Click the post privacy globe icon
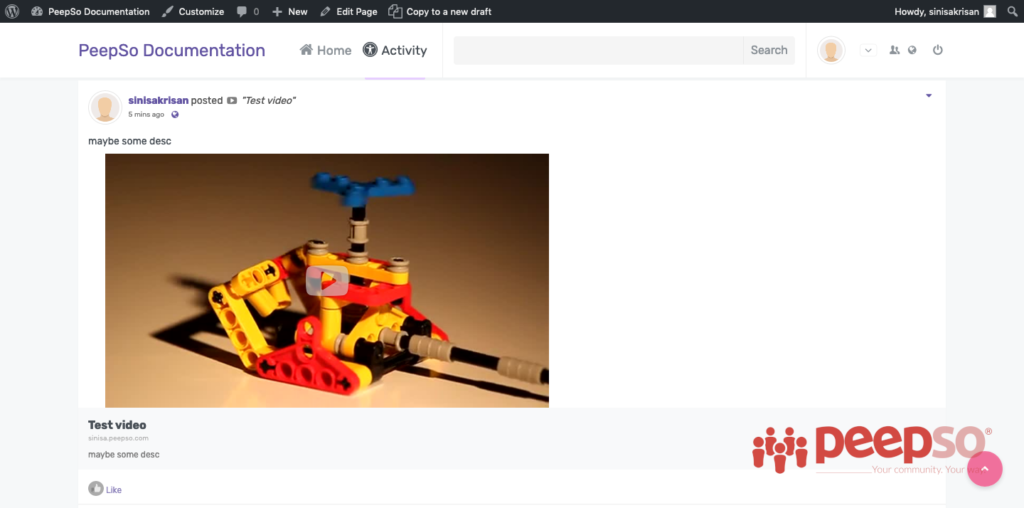 point(175,115)
